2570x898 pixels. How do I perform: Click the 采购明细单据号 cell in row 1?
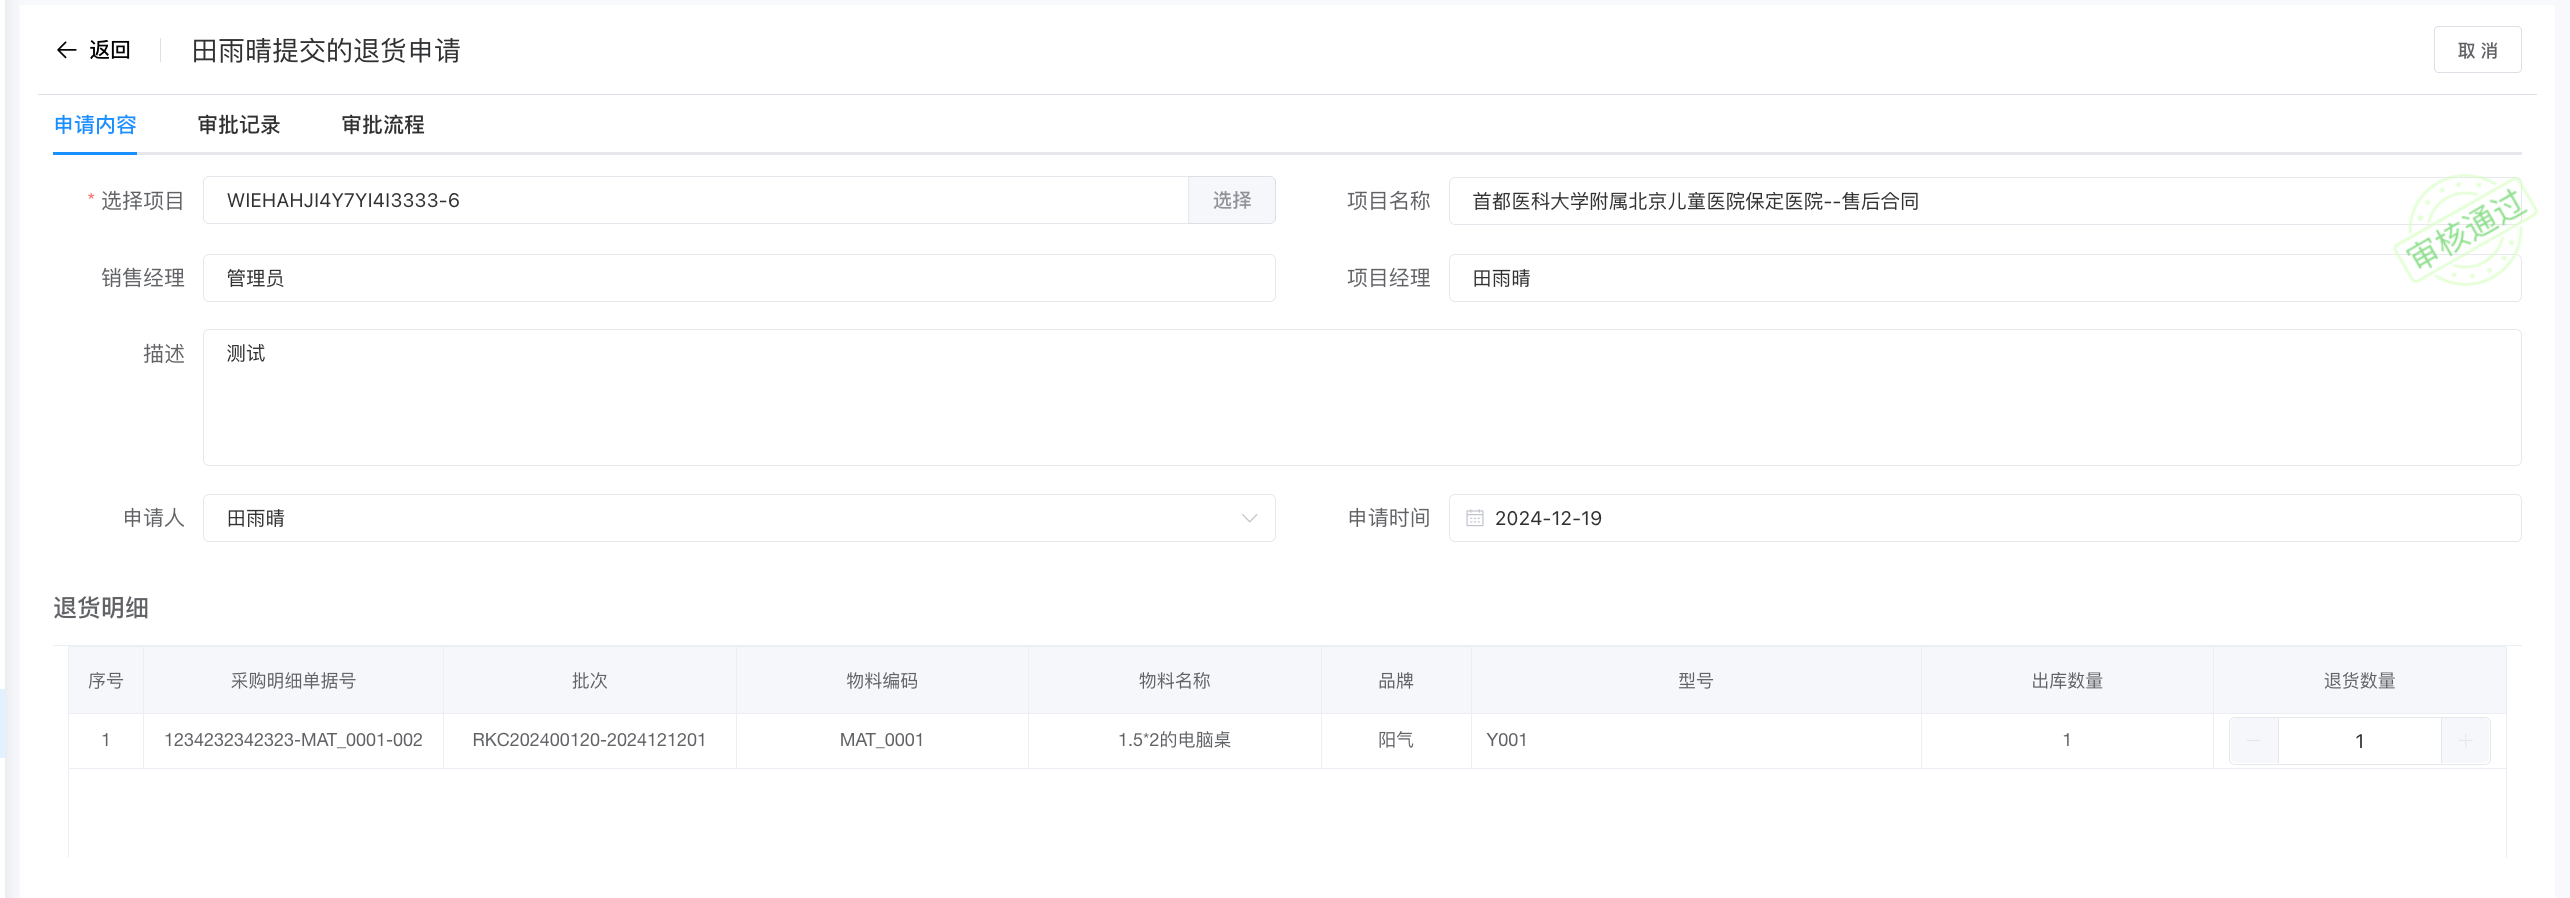(x=293, y=740)
